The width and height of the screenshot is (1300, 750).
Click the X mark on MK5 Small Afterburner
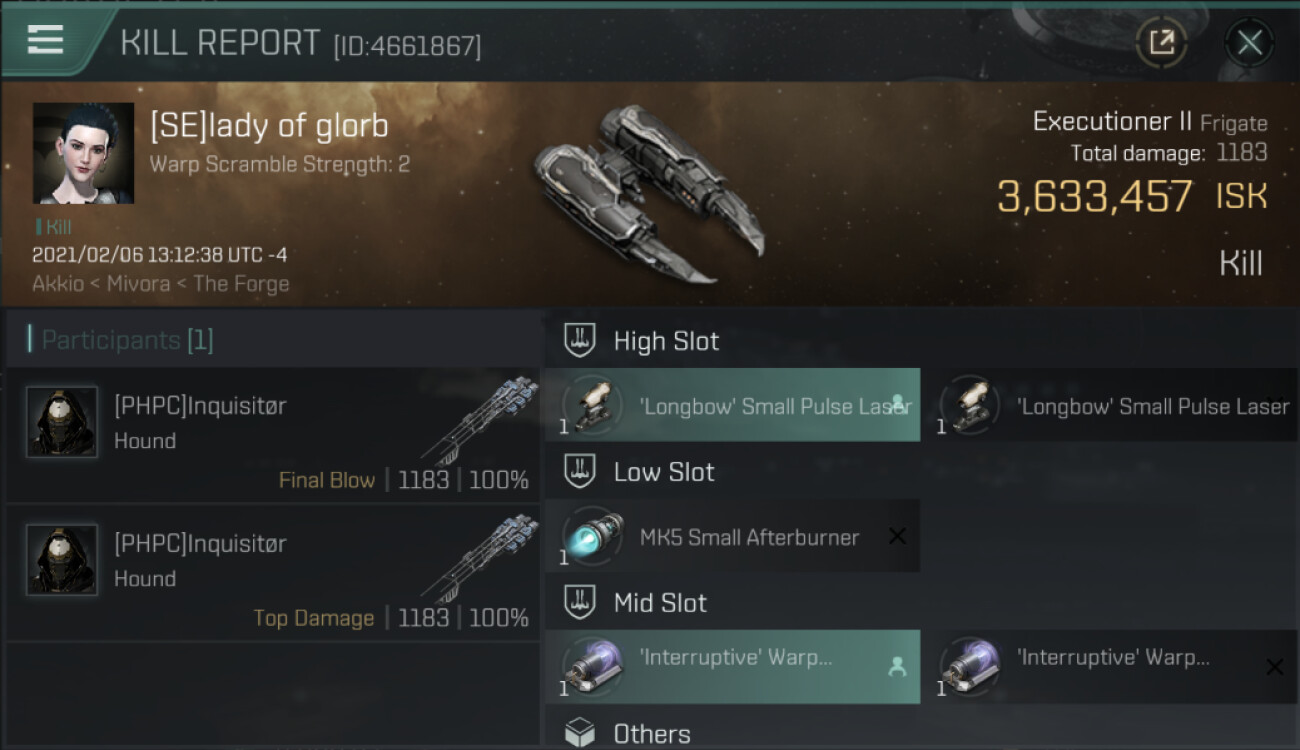[x=897, y=537]
